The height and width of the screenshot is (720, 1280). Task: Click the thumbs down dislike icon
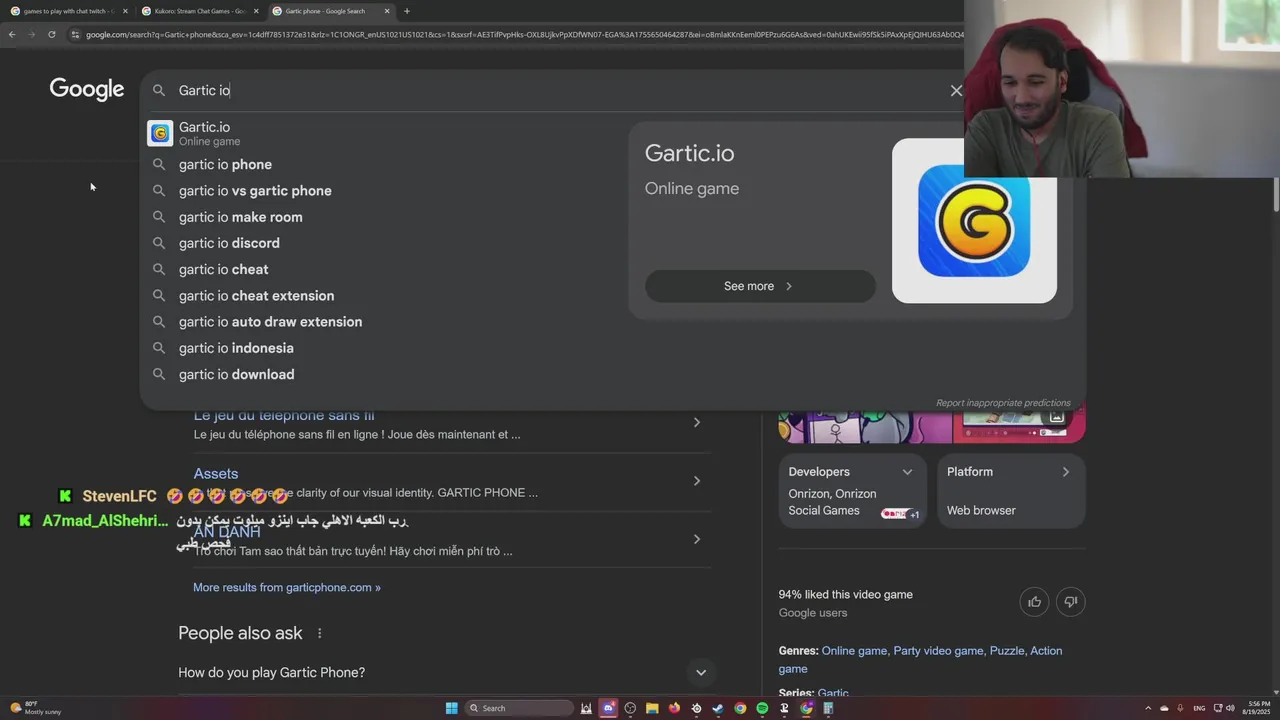pos(1070,601)
